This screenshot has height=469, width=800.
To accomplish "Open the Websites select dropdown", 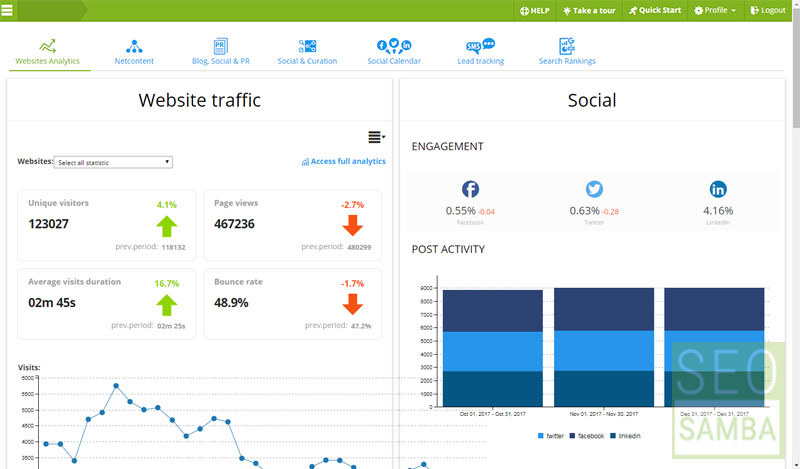I will [113, 162].
